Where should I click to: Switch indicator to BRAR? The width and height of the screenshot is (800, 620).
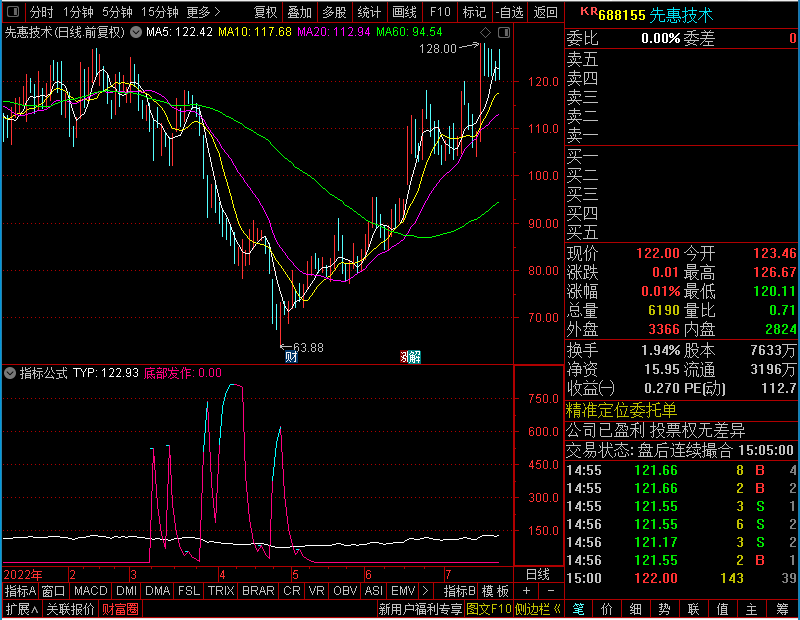point(258,591)
